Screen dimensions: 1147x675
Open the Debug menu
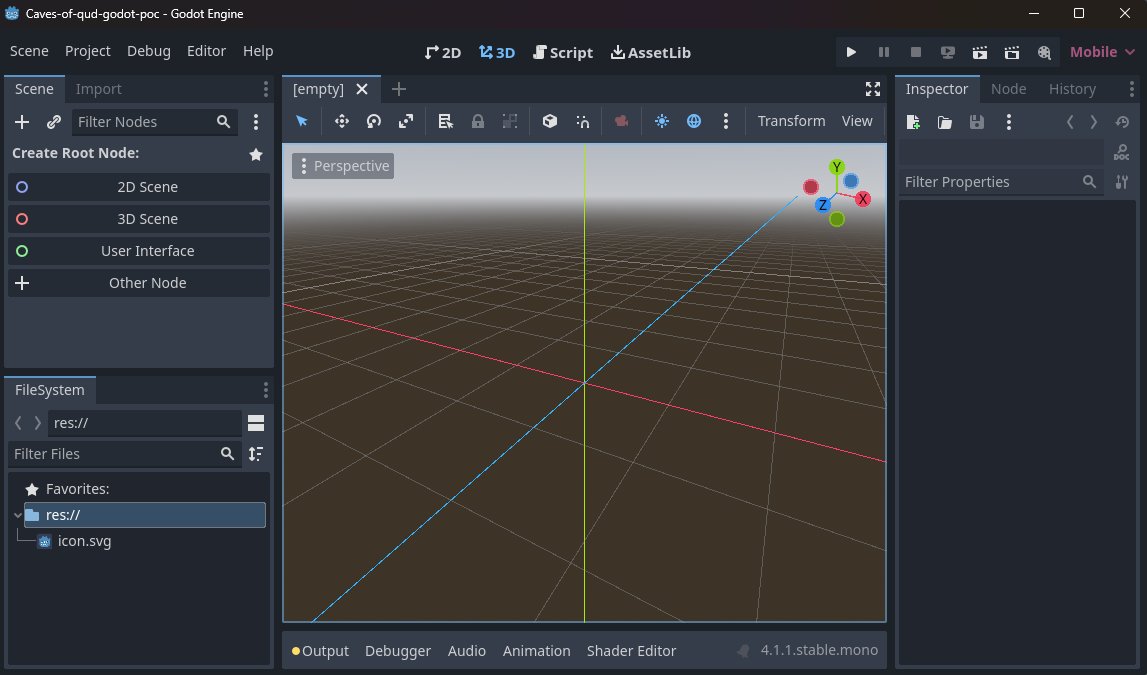[149, 51]
